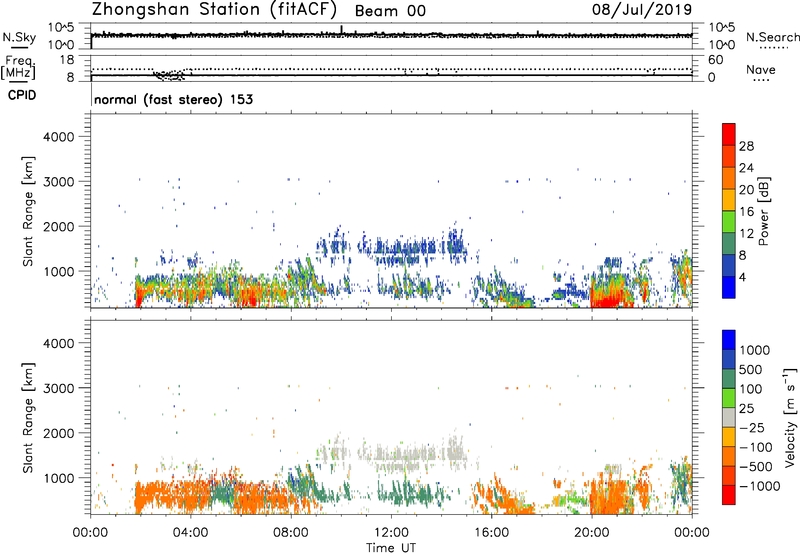Image resolution: width=800 pixels, height=554 pixels.
Task: Click the 2000 tick of velocity panel
Action: coord(59,433)
